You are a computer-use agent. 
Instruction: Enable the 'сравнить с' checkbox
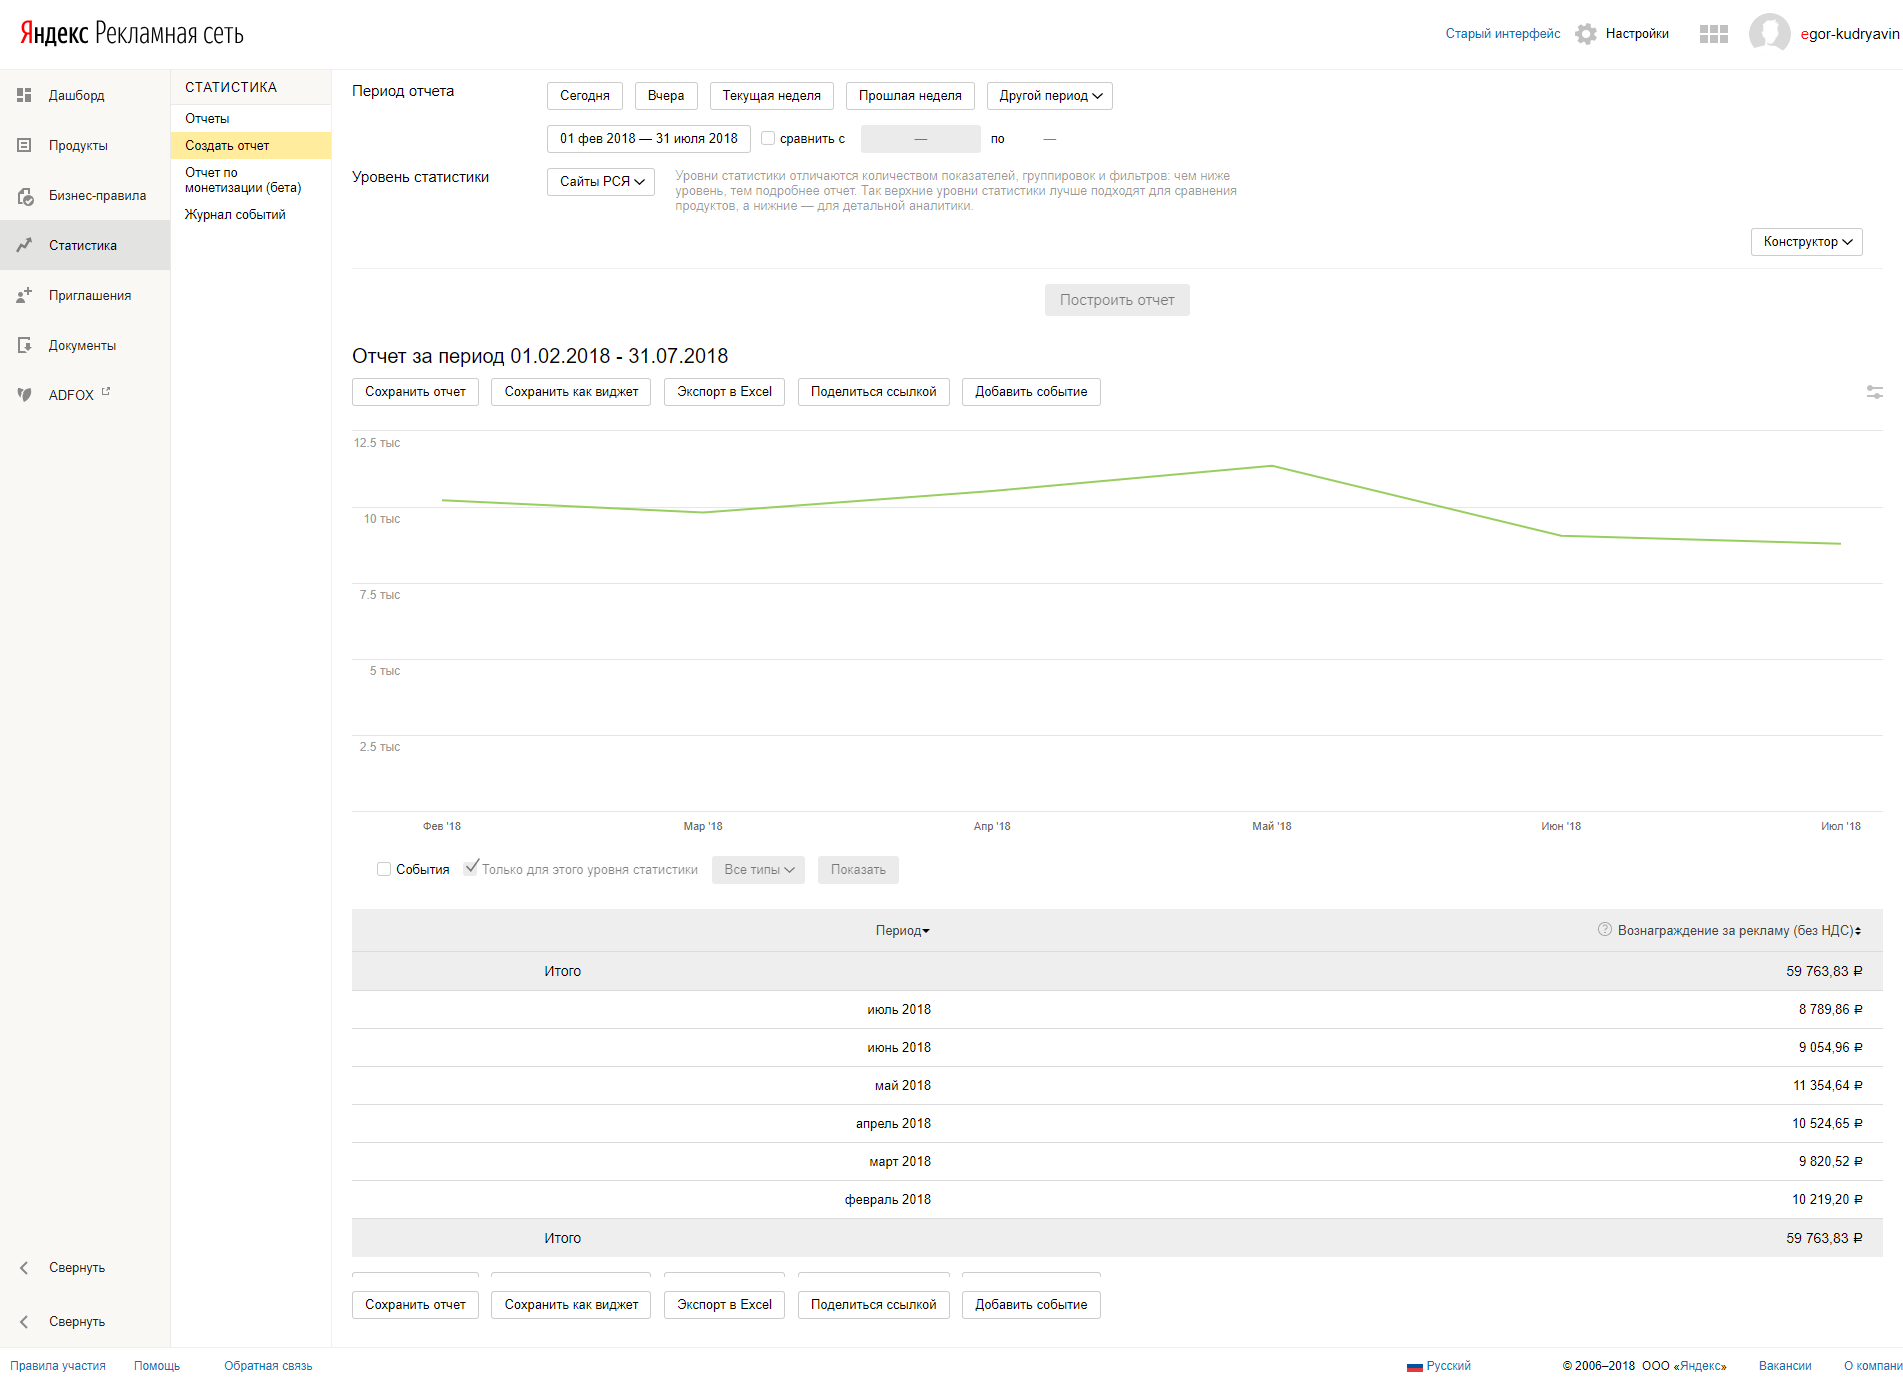768,139
